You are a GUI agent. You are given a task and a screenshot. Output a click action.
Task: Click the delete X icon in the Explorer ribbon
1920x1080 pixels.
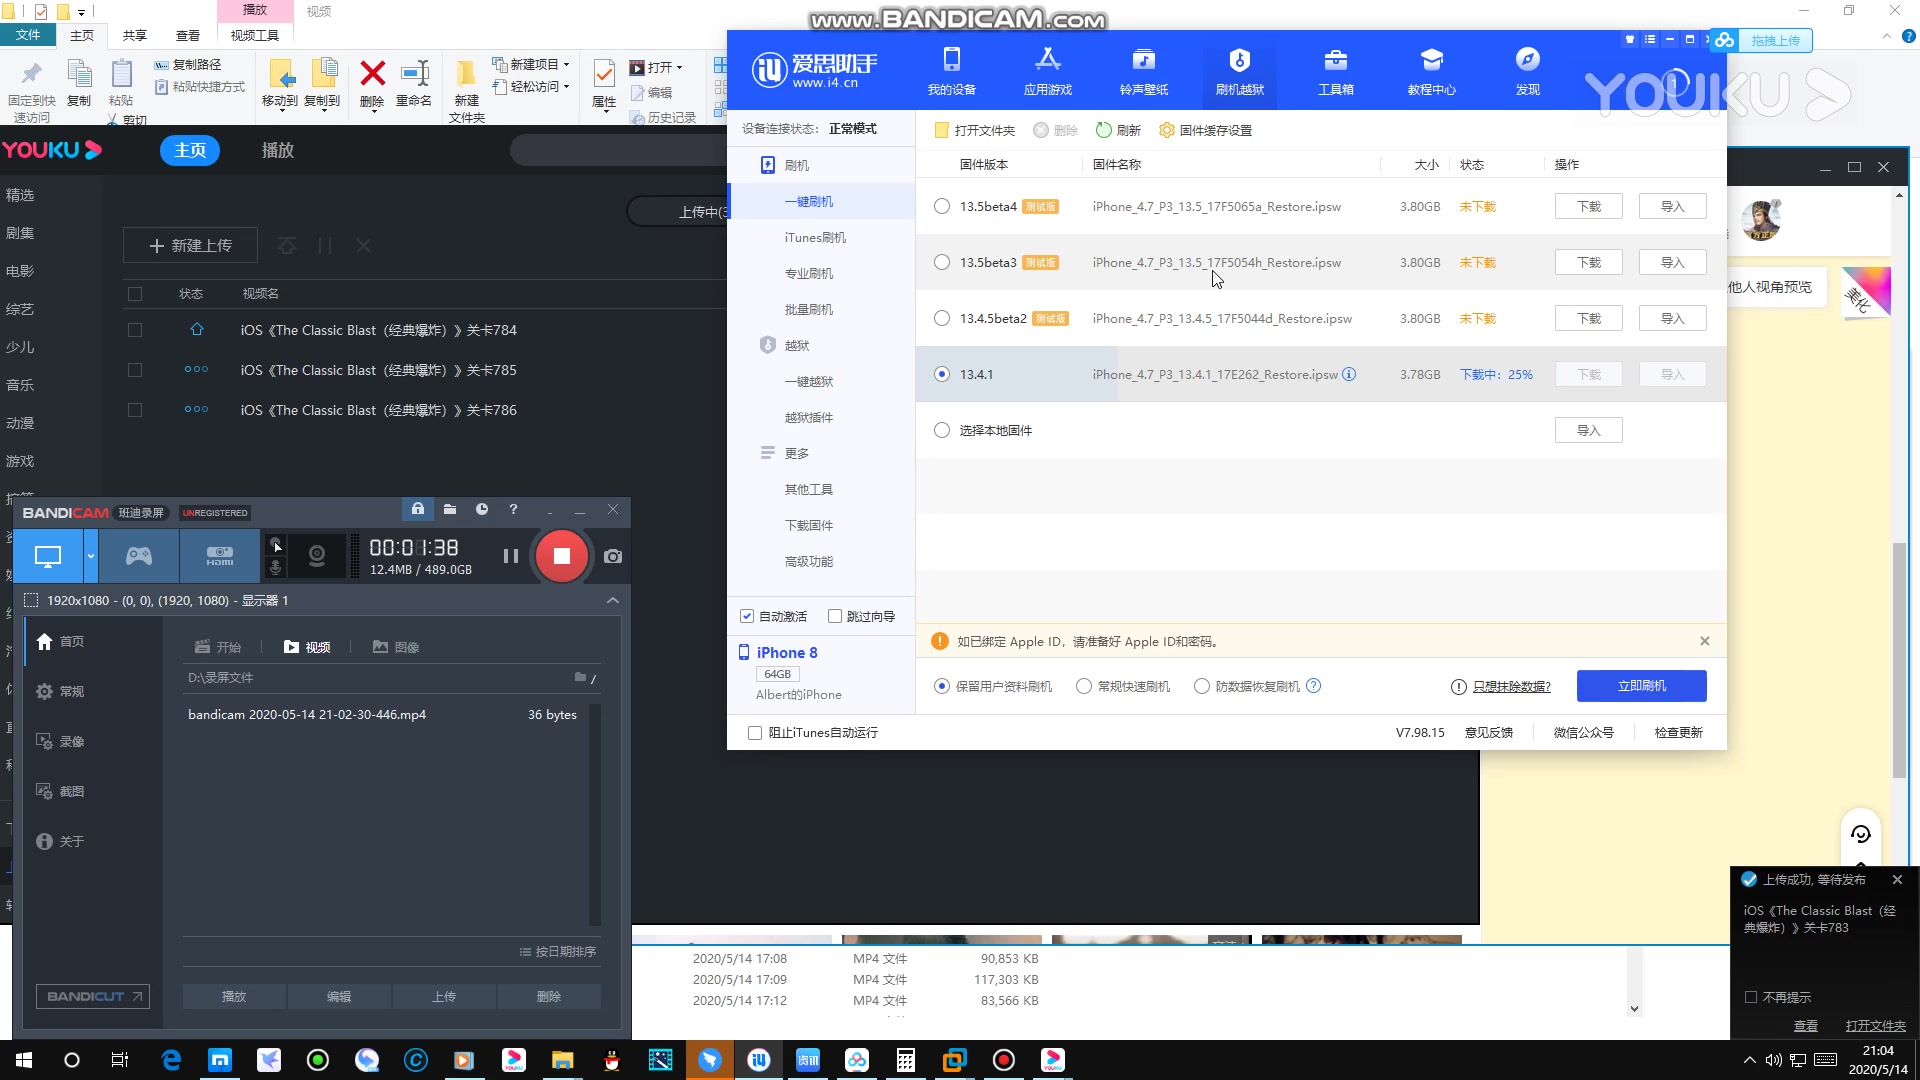tap(372, 74)
